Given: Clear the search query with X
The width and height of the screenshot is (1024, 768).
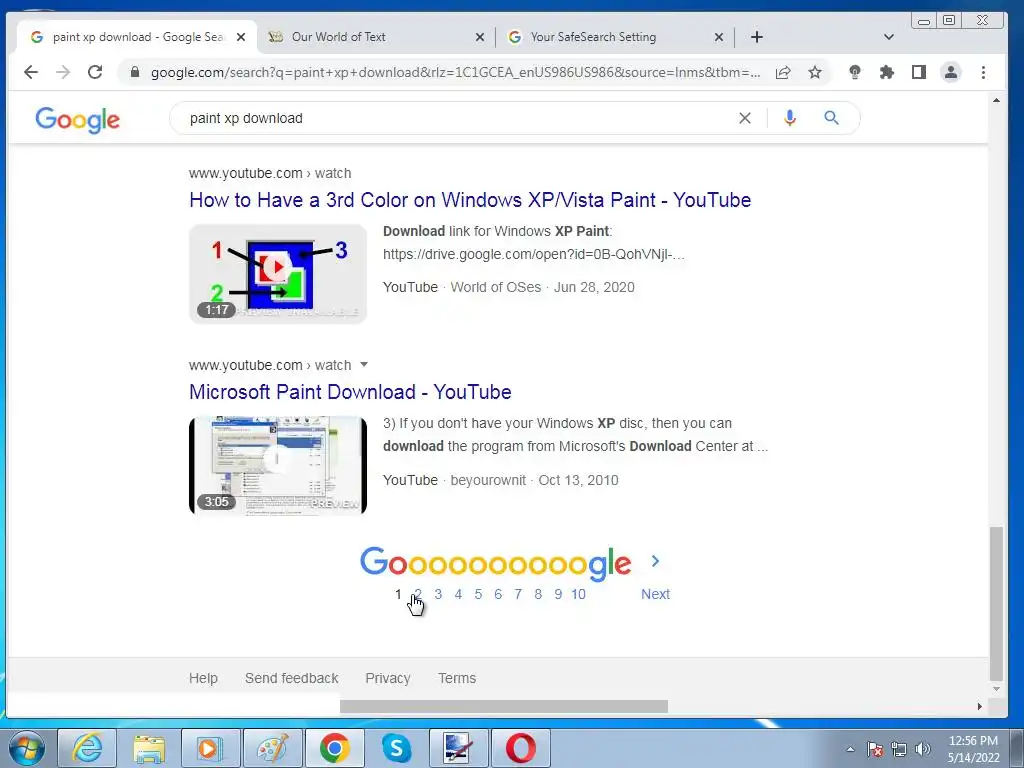Looking at the screenshot, I should (x=744, y=118).
